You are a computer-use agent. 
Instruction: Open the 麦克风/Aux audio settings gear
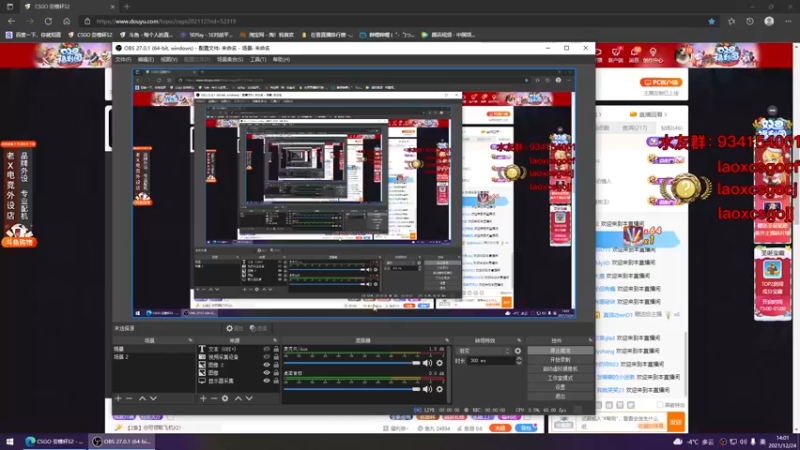439,363
